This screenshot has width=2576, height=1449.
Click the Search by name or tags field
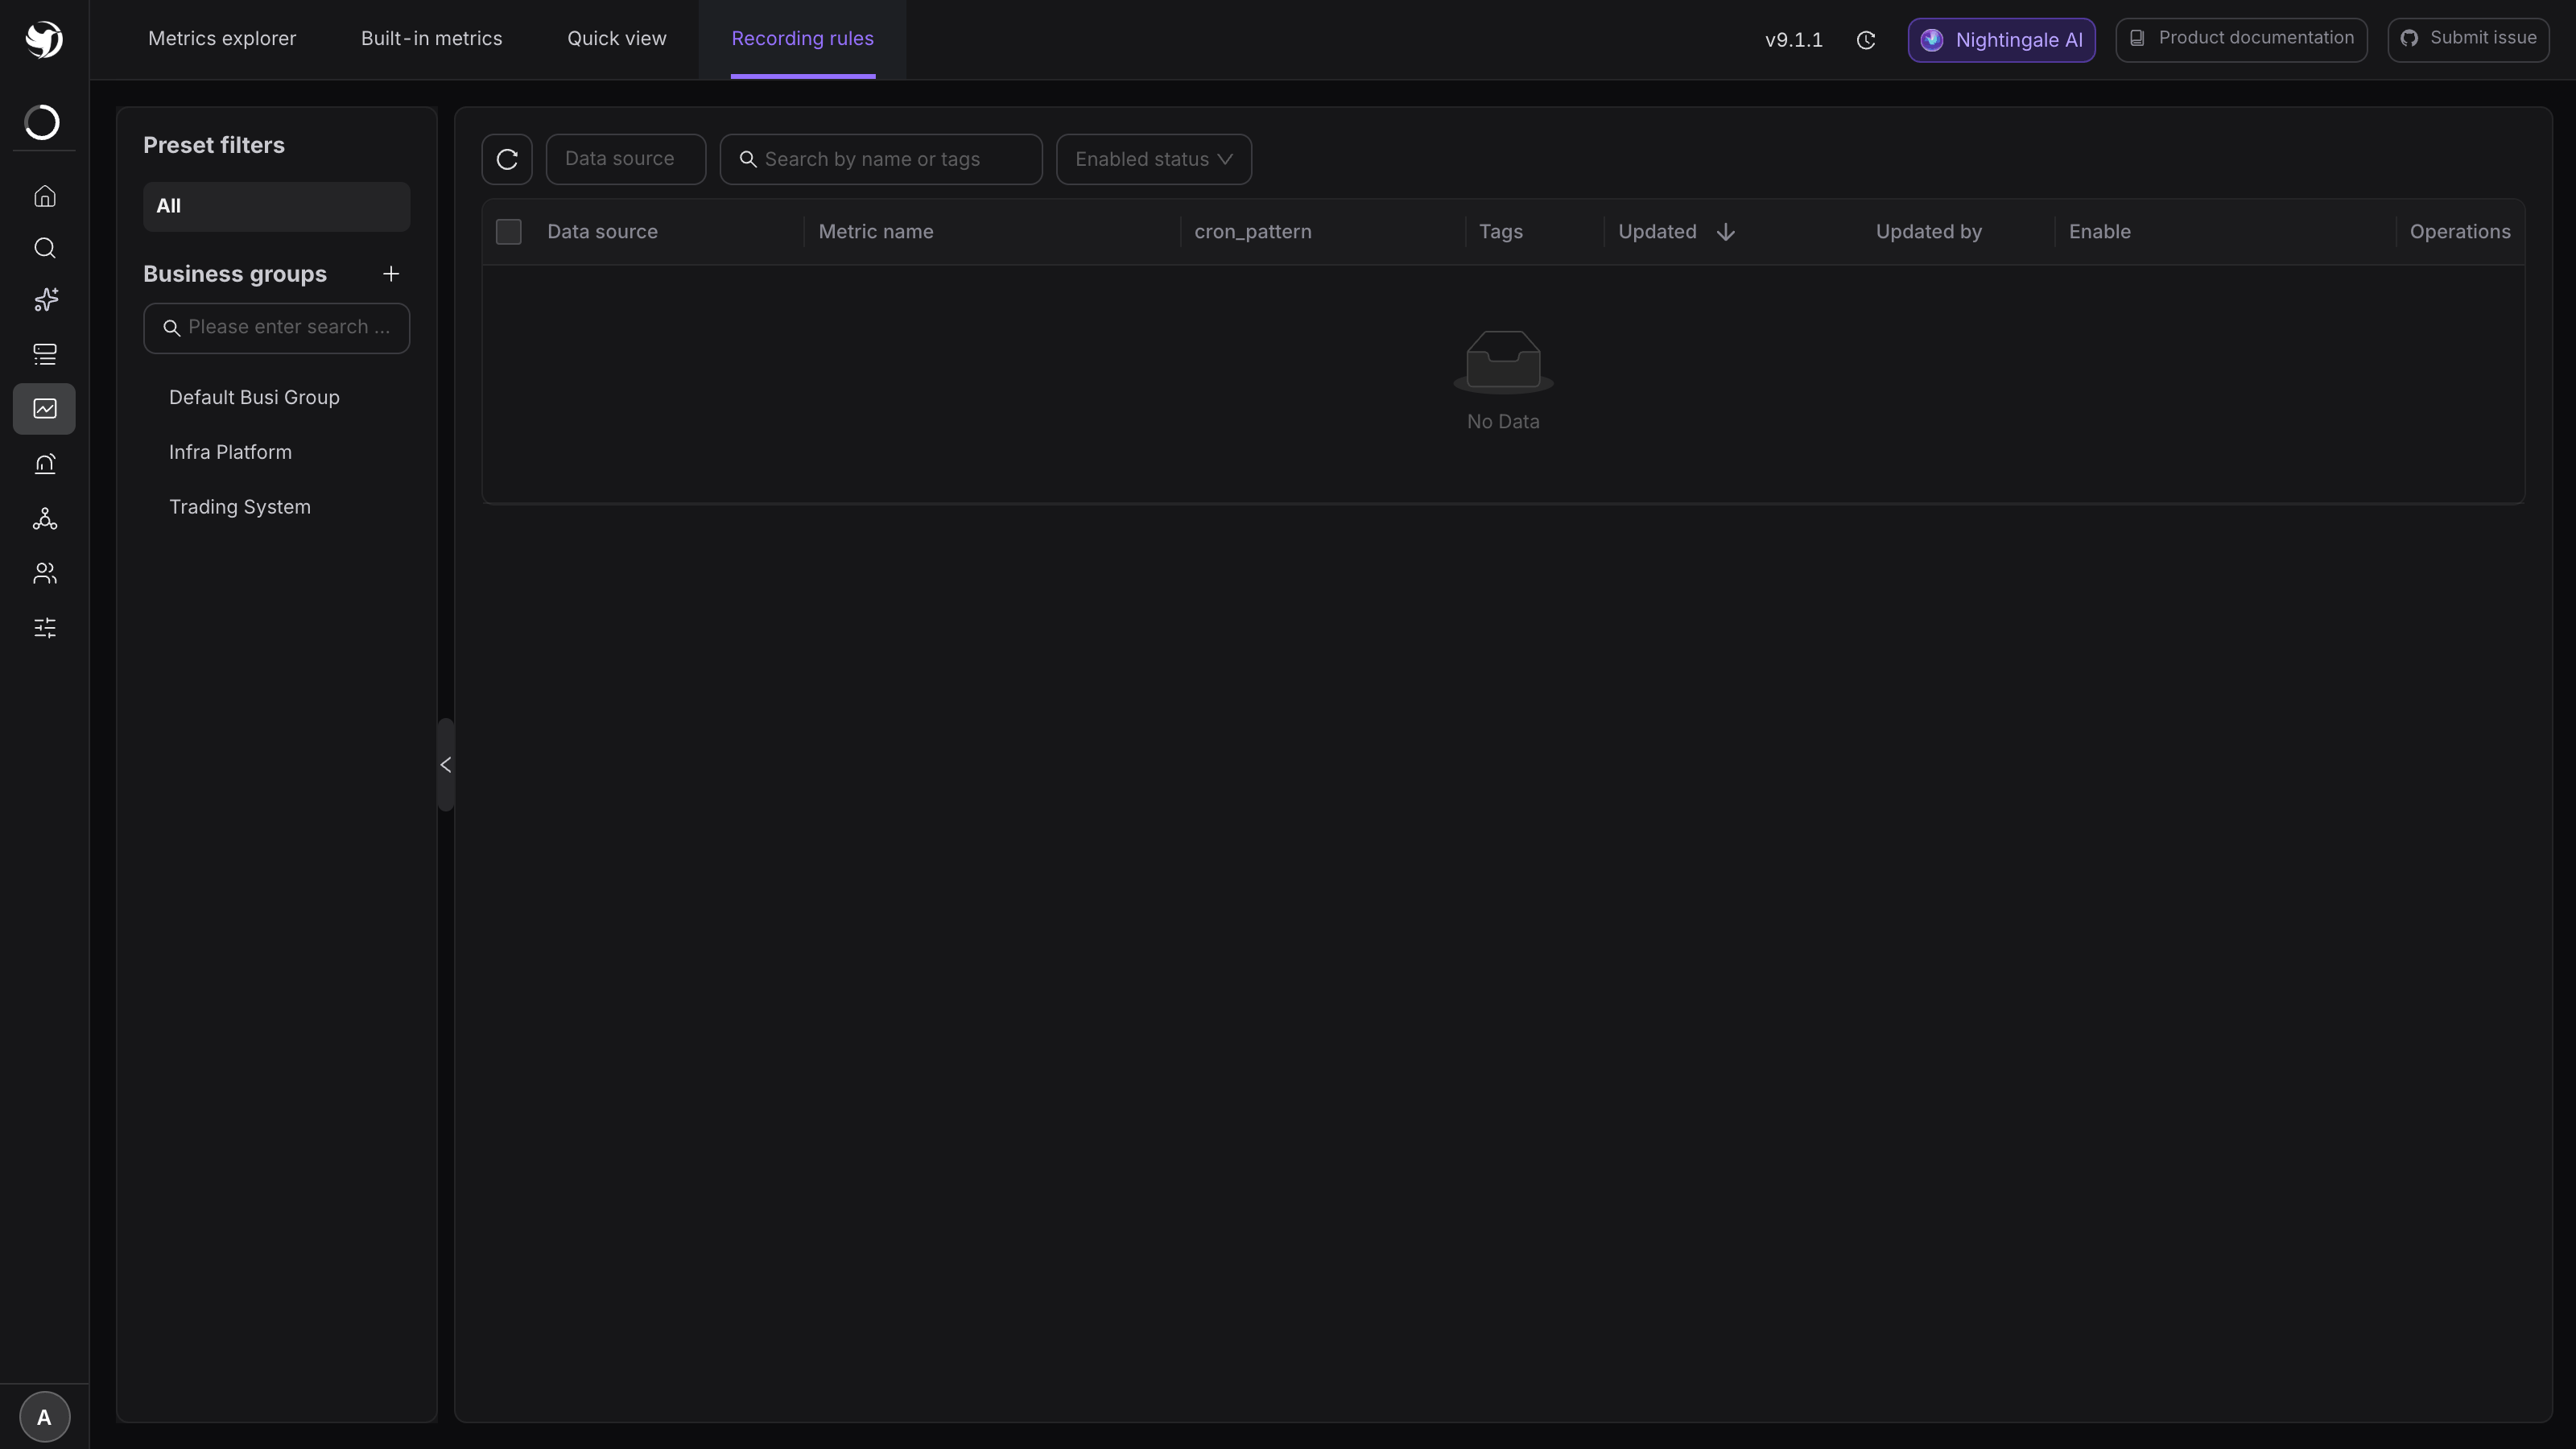point(881,159)
